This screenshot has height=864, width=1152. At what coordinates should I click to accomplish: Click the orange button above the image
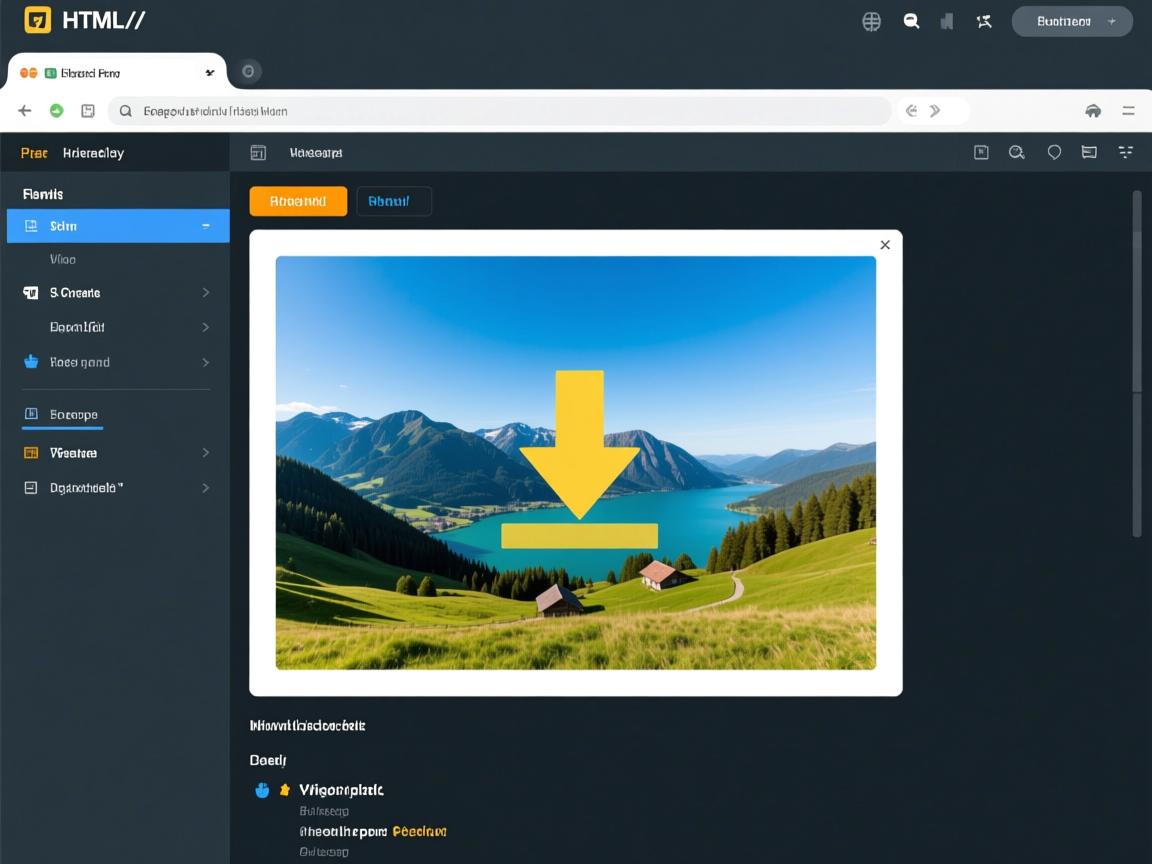[x=298, y=201]
